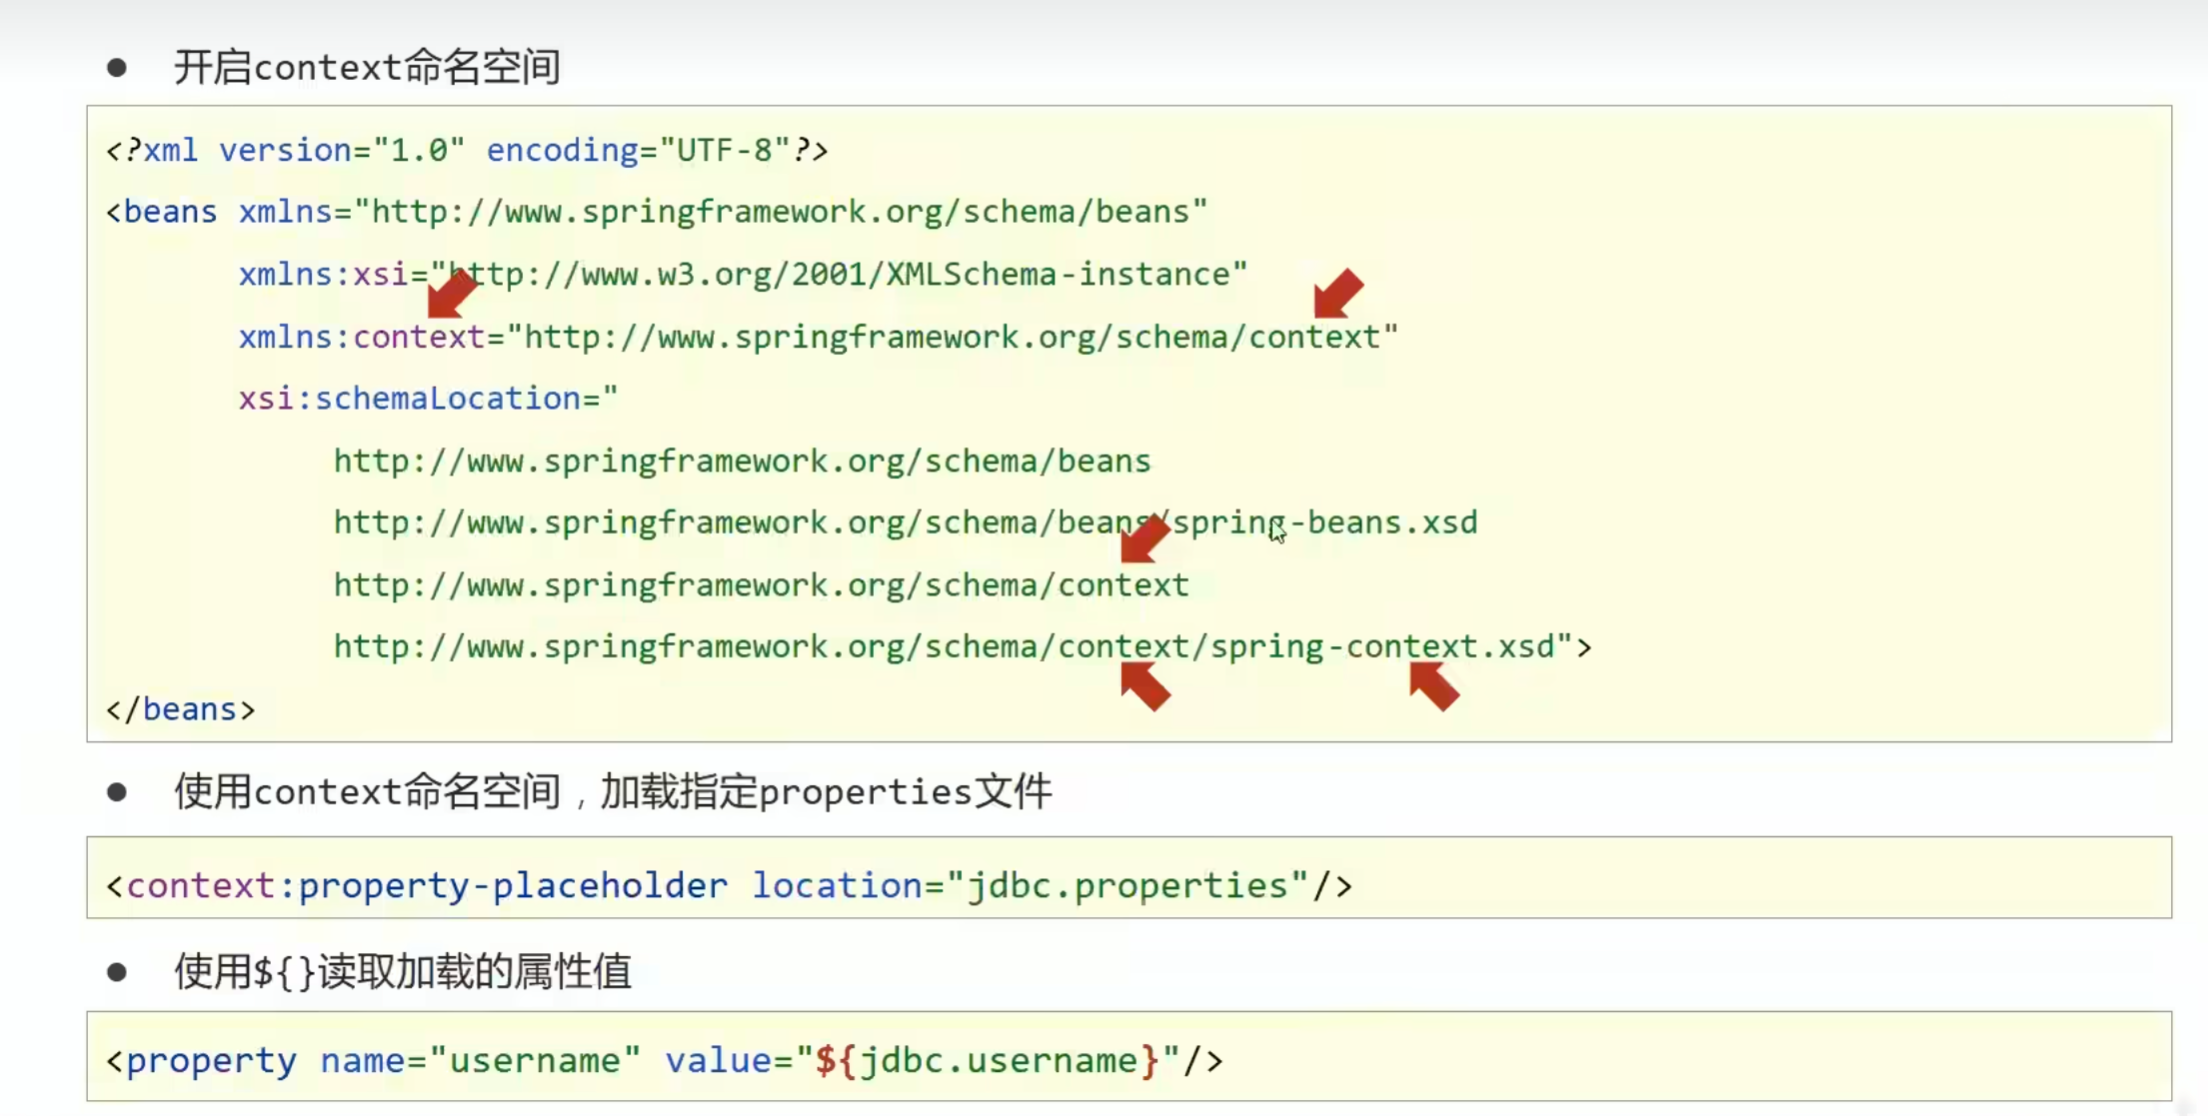Image resolution: width=2208 pixels, height=1116 pixels.
Task: Click the 使用${}读取加载的属性值 heading
Action: [403, 972]
